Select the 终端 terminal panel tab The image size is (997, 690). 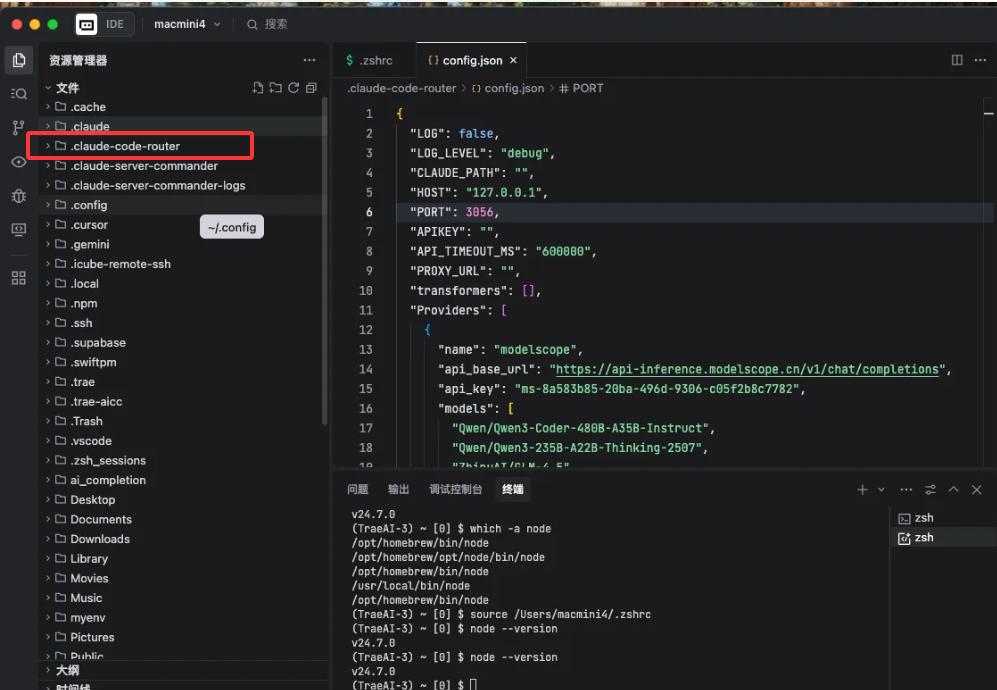pos(512,489)
